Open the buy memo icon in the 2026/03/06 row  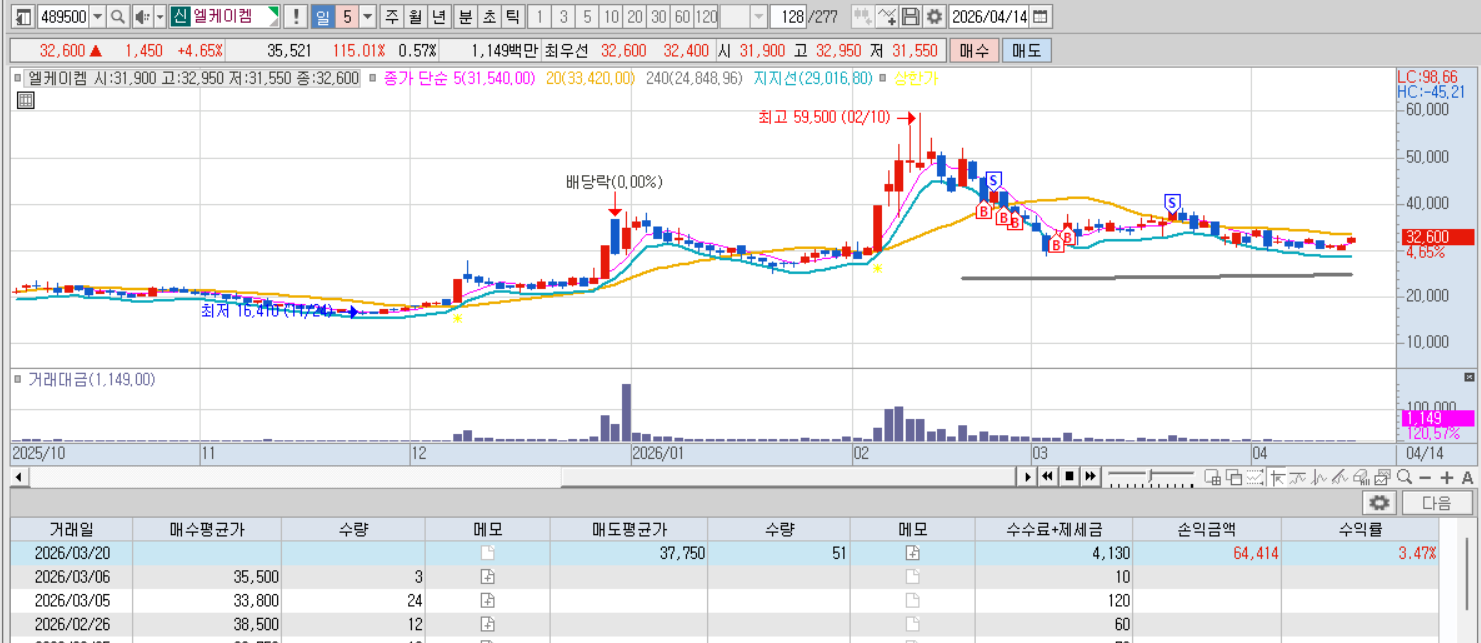487,577
